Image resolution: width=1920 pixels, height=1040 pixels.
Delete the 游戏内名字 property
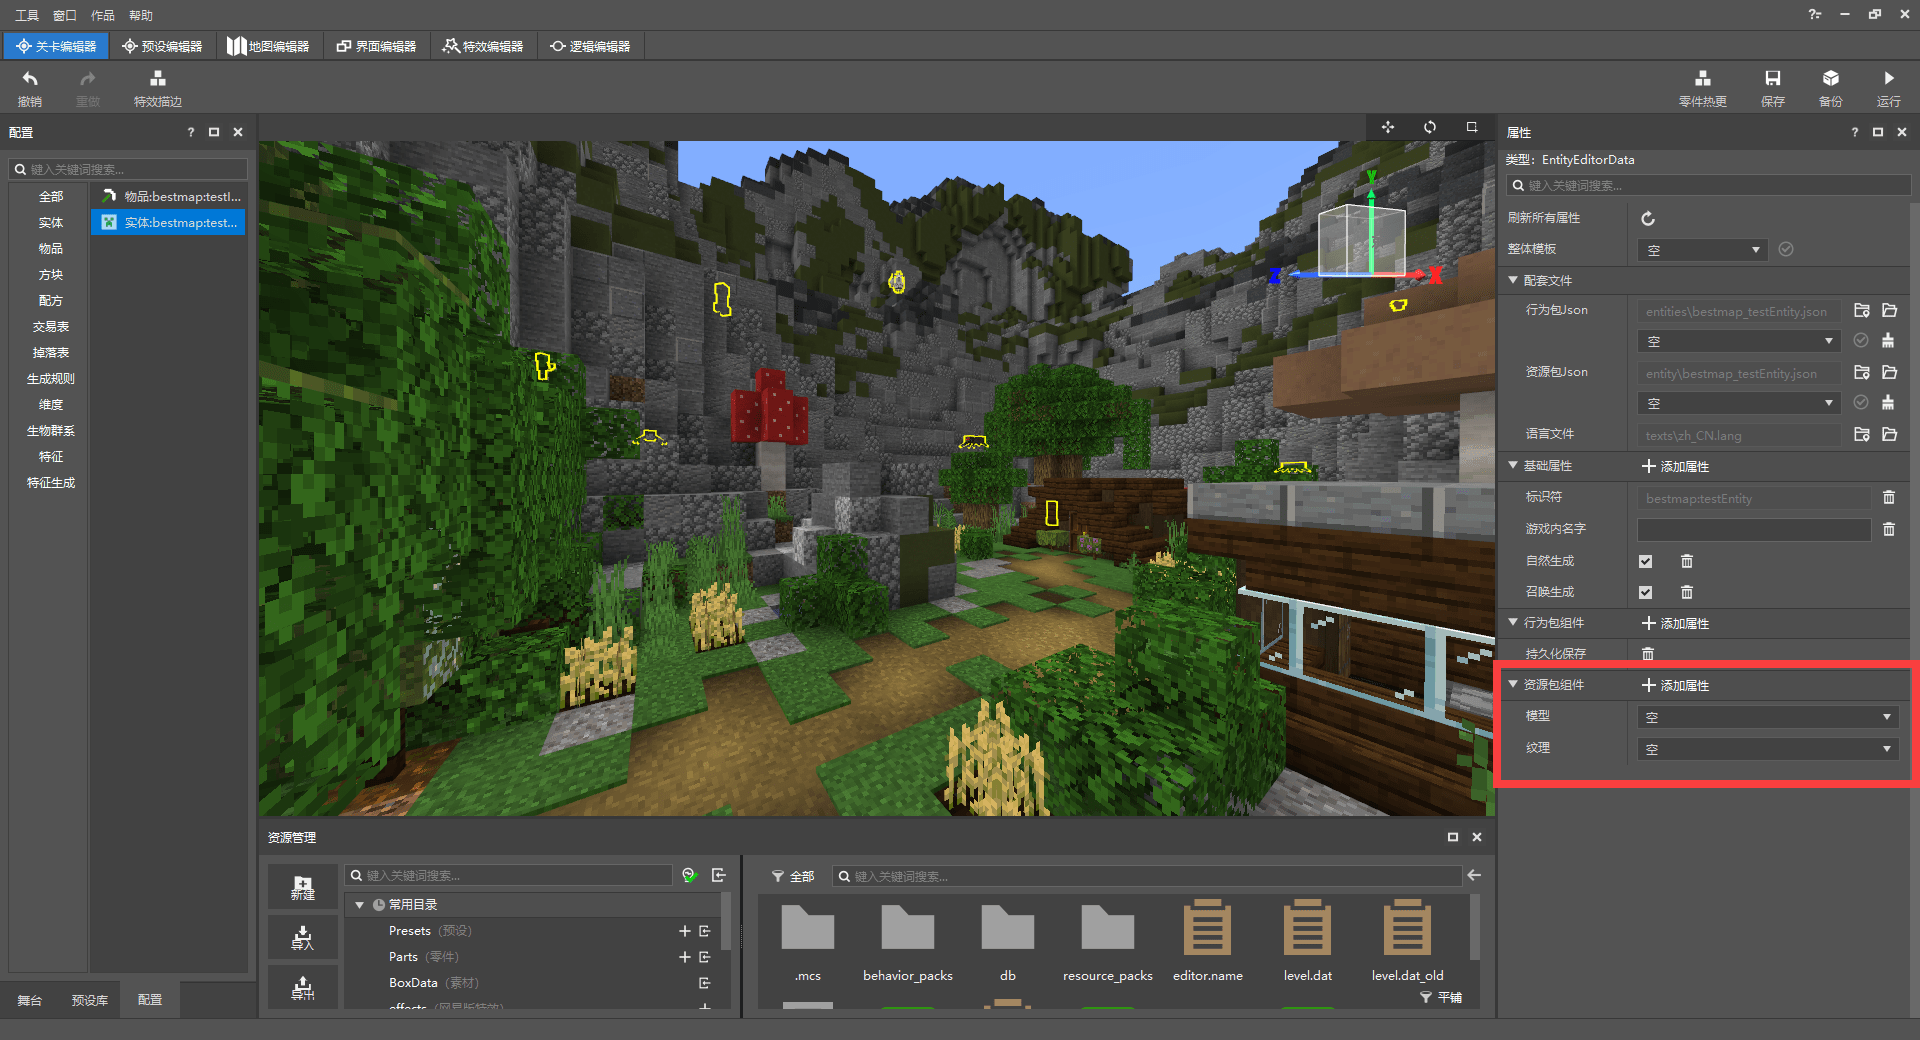coord(1889,529)
